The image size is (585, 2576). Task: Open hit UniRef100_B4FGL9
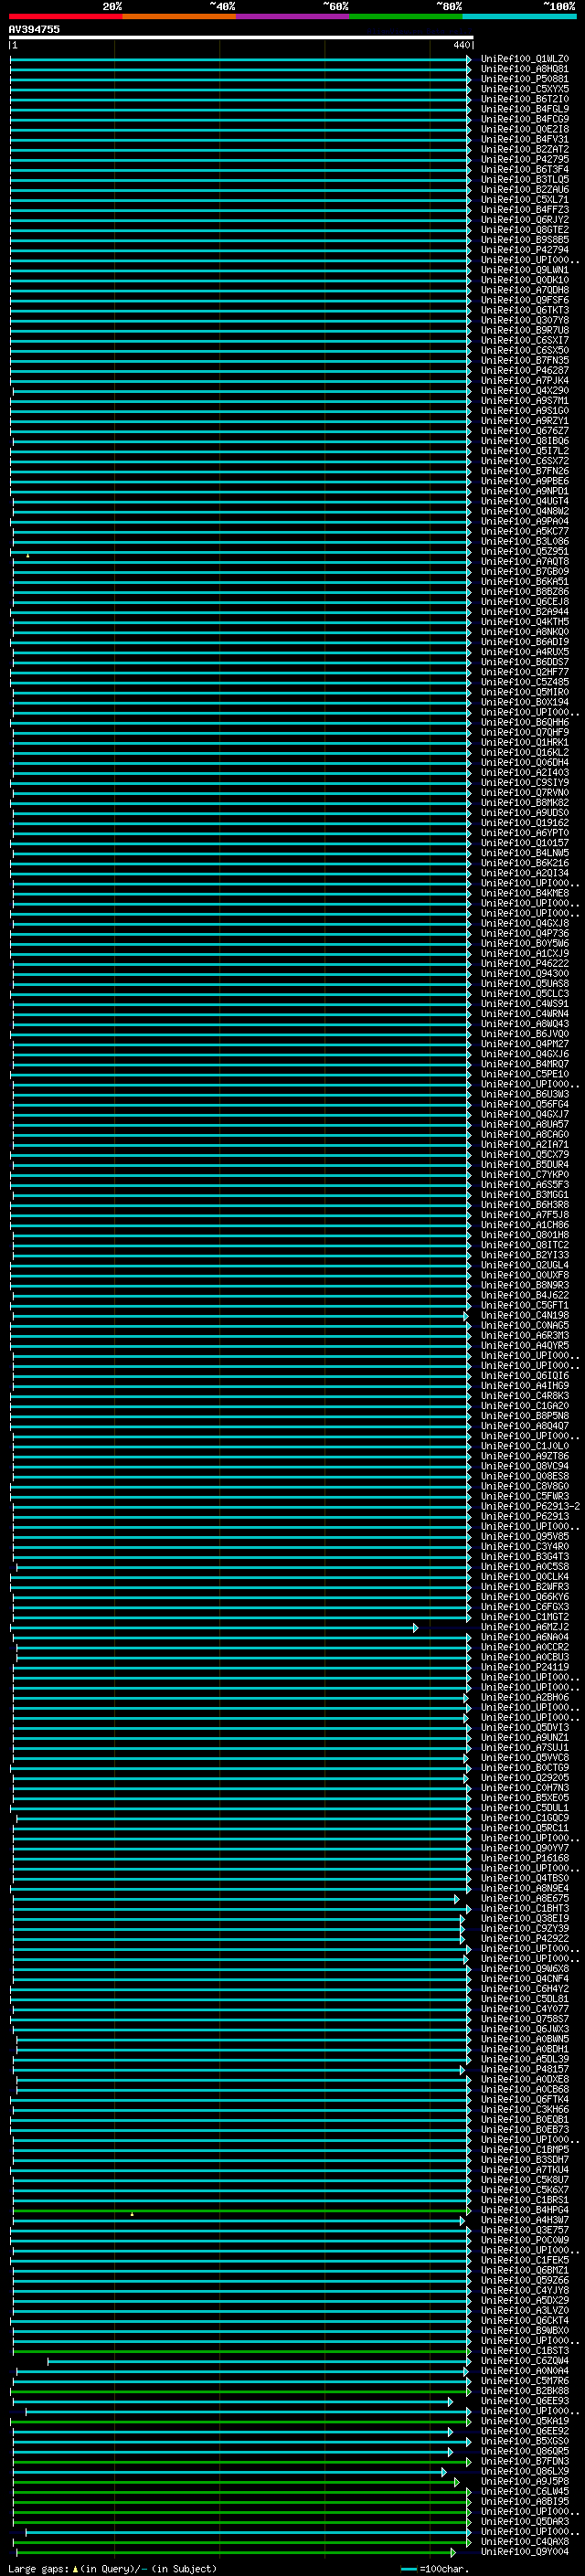pos(524,109)
